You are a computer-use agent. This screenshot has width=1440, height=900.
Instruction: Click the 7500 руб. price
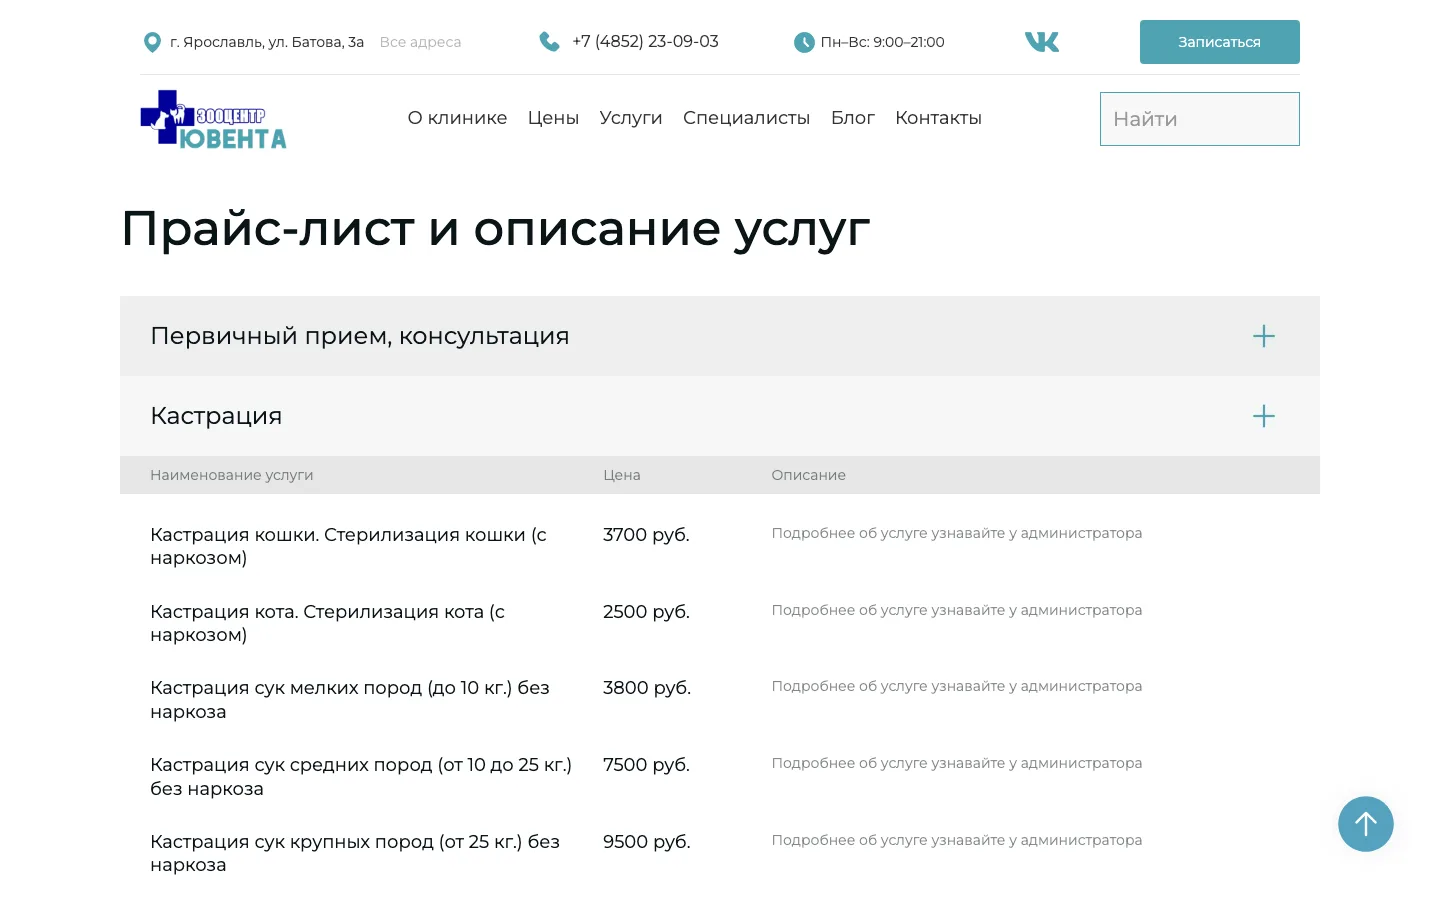tap(646, 765)
